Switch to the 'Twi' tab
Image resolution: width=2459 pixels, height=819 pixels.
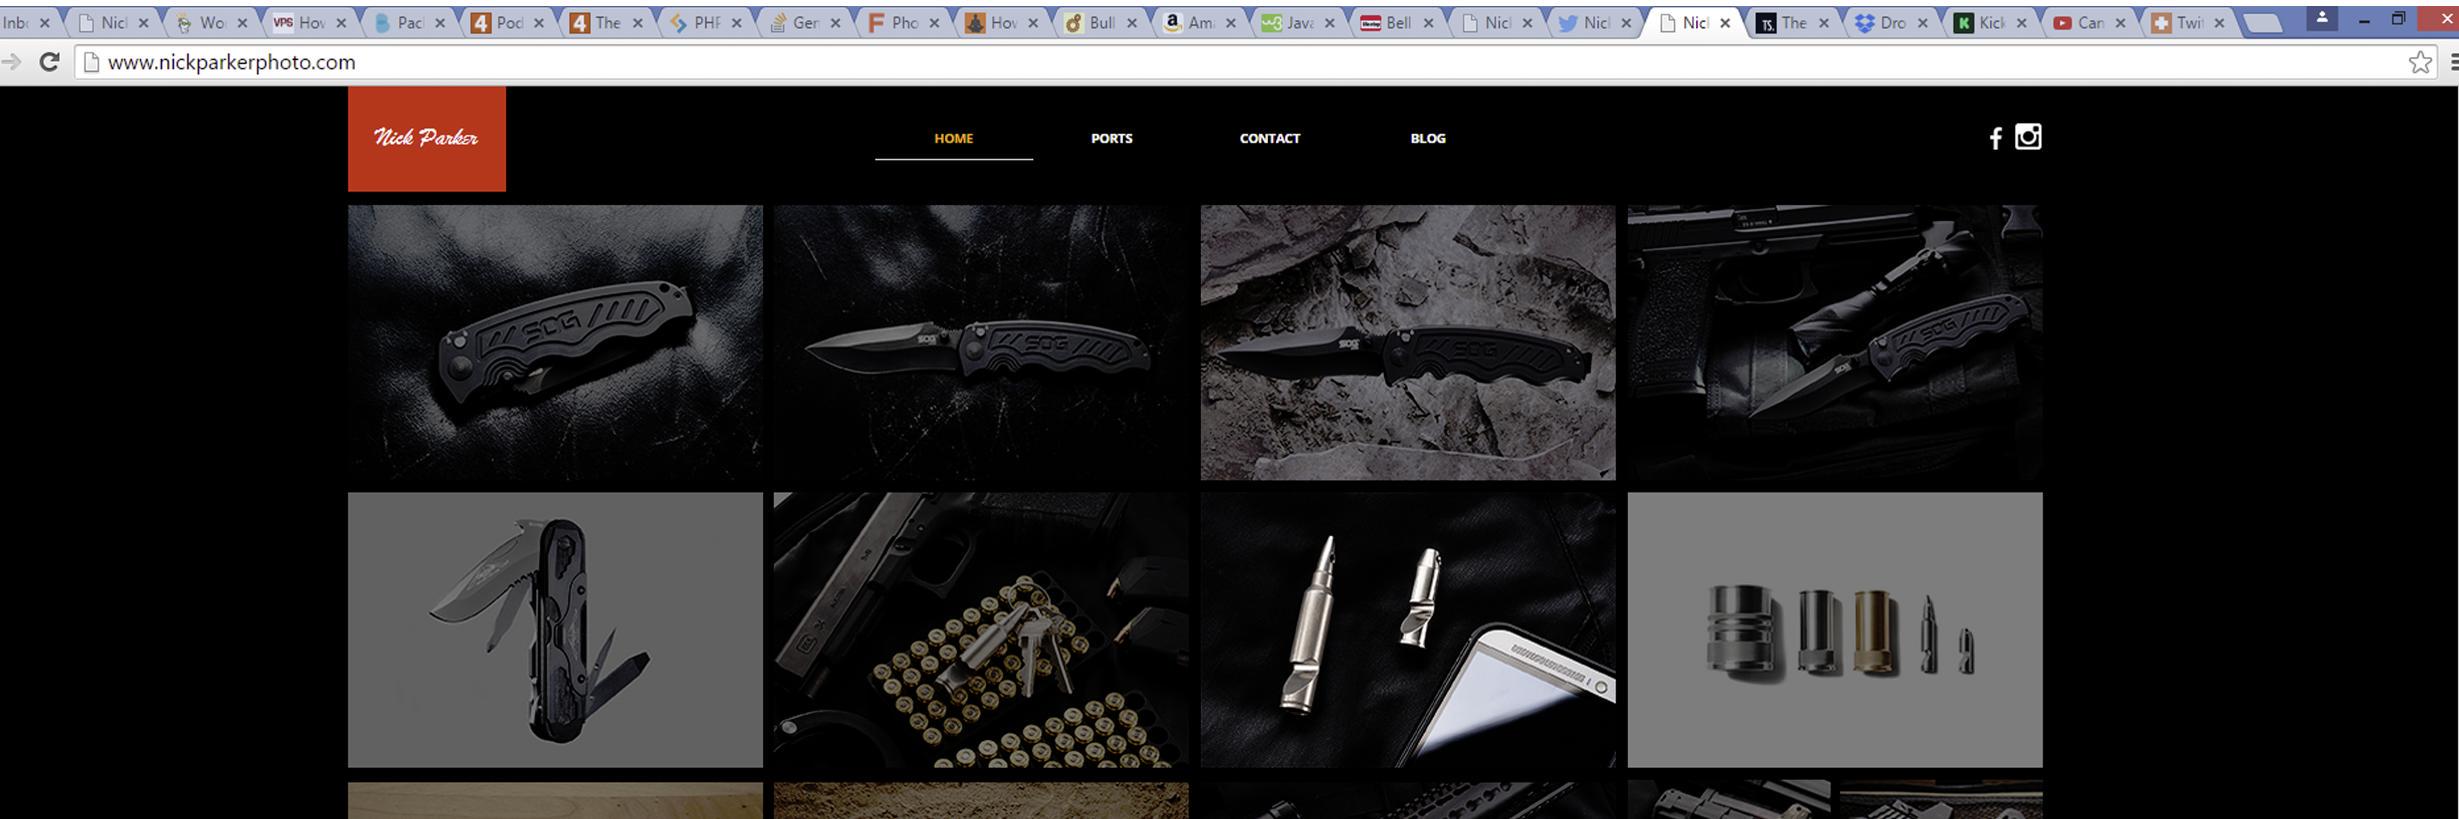coord(2187,23)
